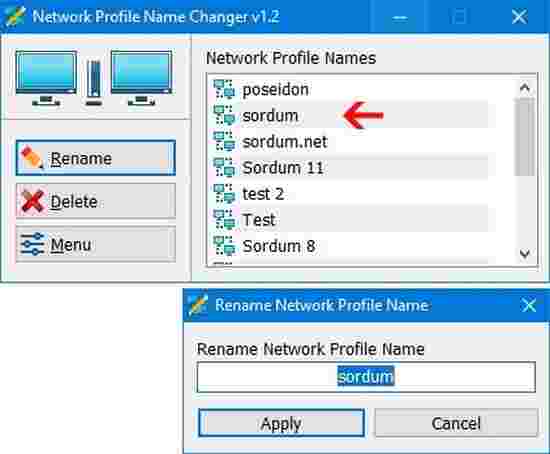Screen dimensions: 550x454
Task: Select the network icon beside Sordum 11
Action: pos(224,167)
